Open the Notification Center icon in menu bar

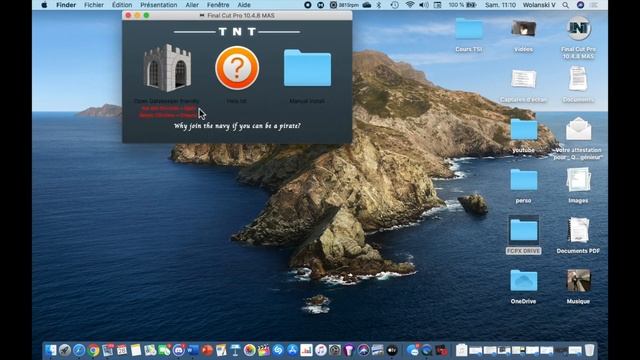click(x=594, y=5)
